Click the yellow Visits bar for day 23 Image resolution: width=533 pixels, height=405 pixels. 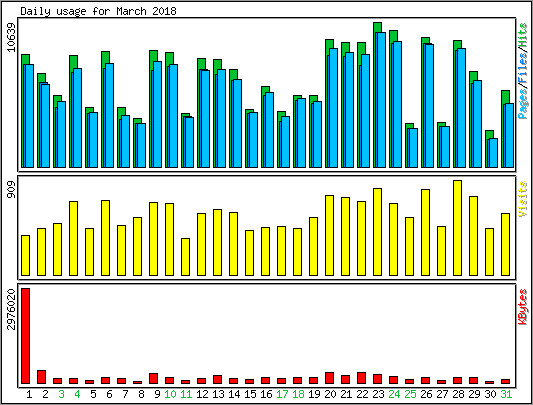[x=377, y=232]
